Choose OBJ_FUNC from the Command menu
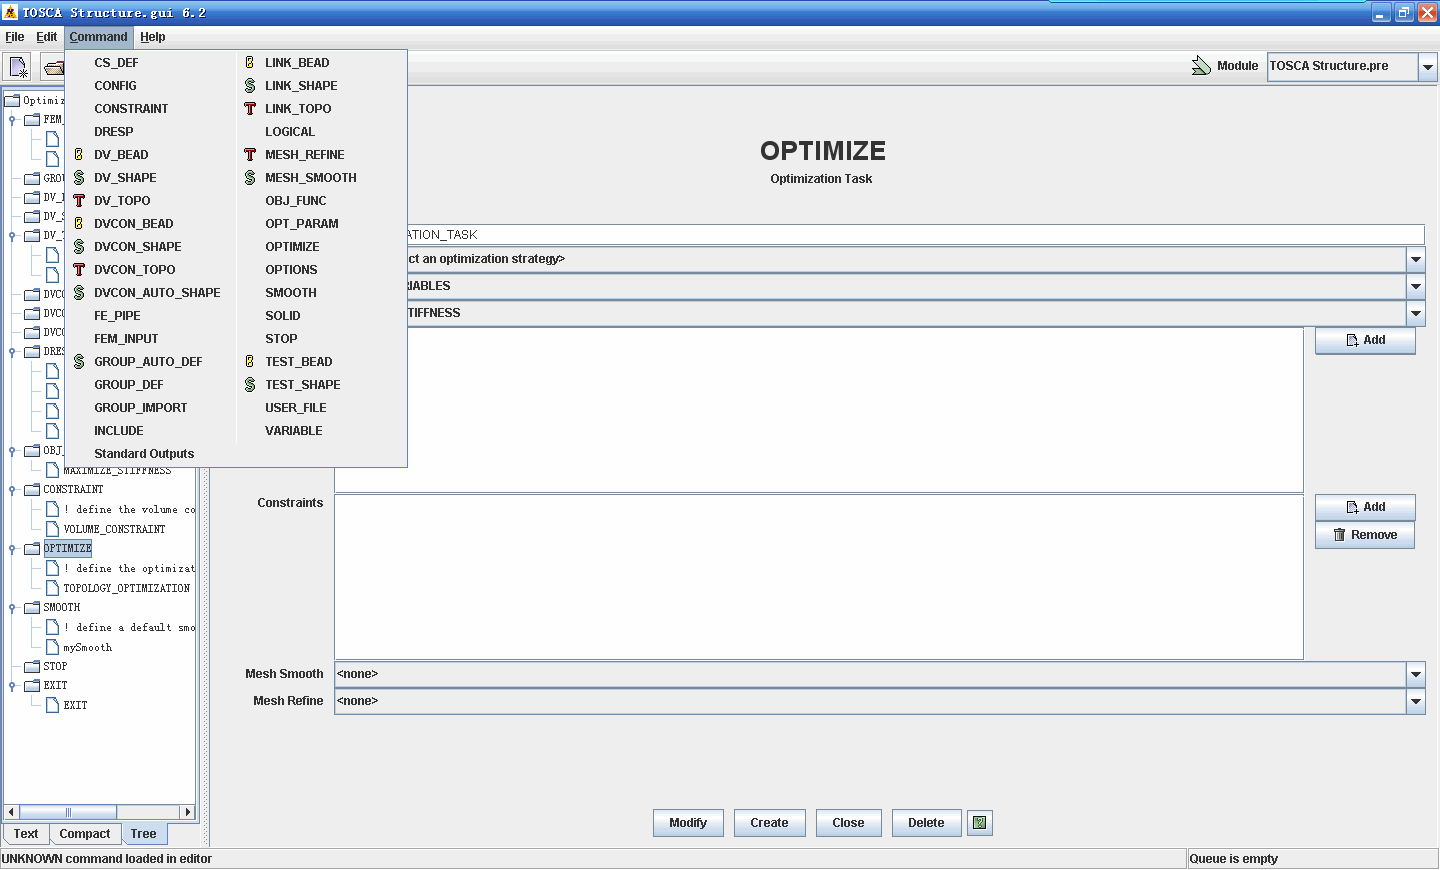Screen dimensions: 1440x870 [295, 201]
